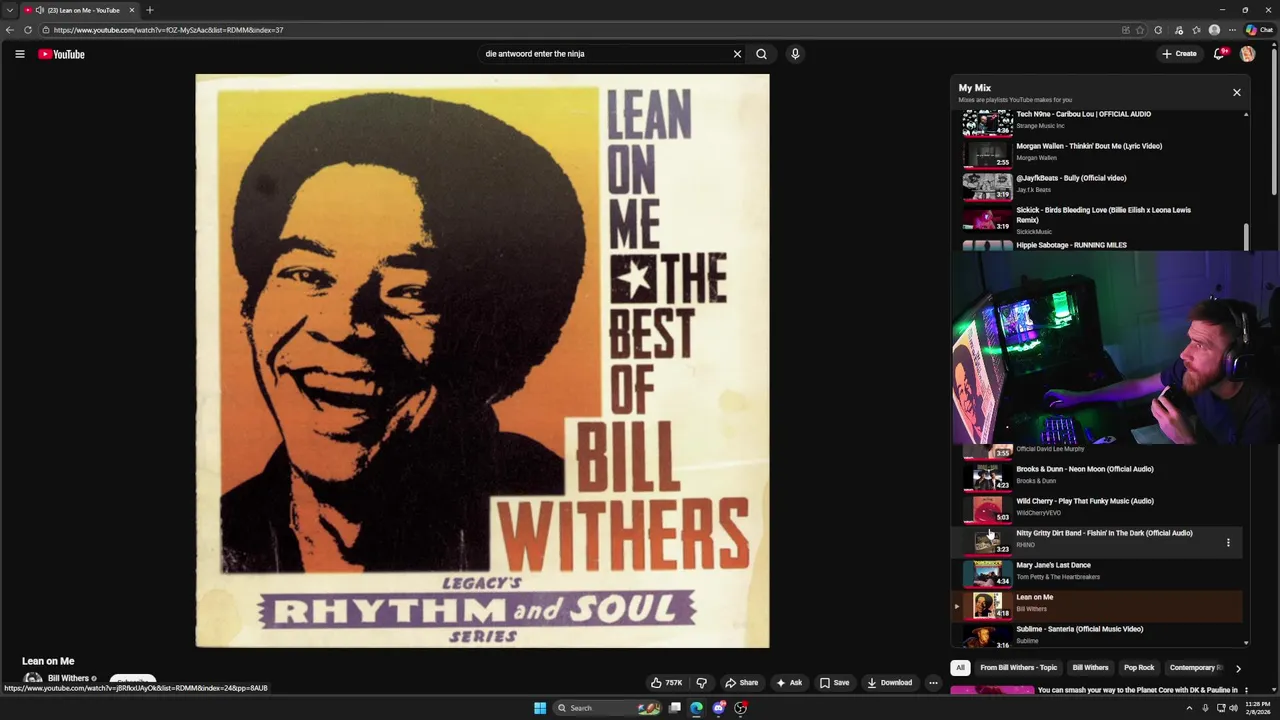Go to the YouTube home logo
The width and height of the screenshot is (1280, 720).
(x=62, y=54)
